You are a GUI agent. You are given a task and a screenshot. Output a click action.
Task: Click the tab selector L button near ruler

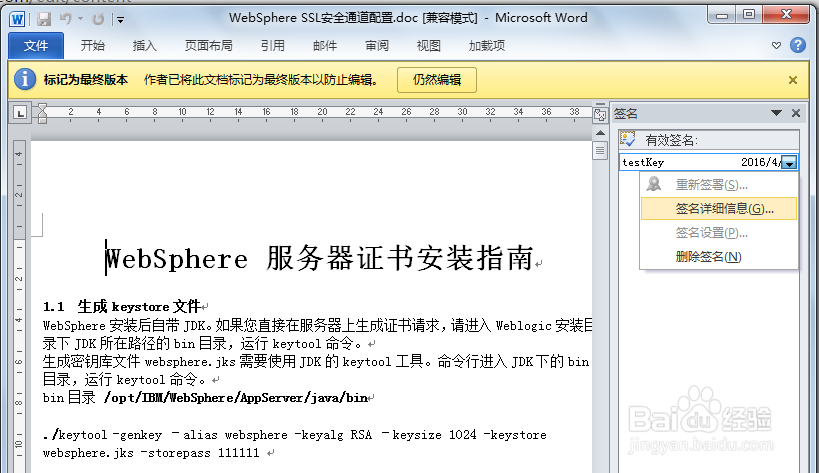pos(20,113)
